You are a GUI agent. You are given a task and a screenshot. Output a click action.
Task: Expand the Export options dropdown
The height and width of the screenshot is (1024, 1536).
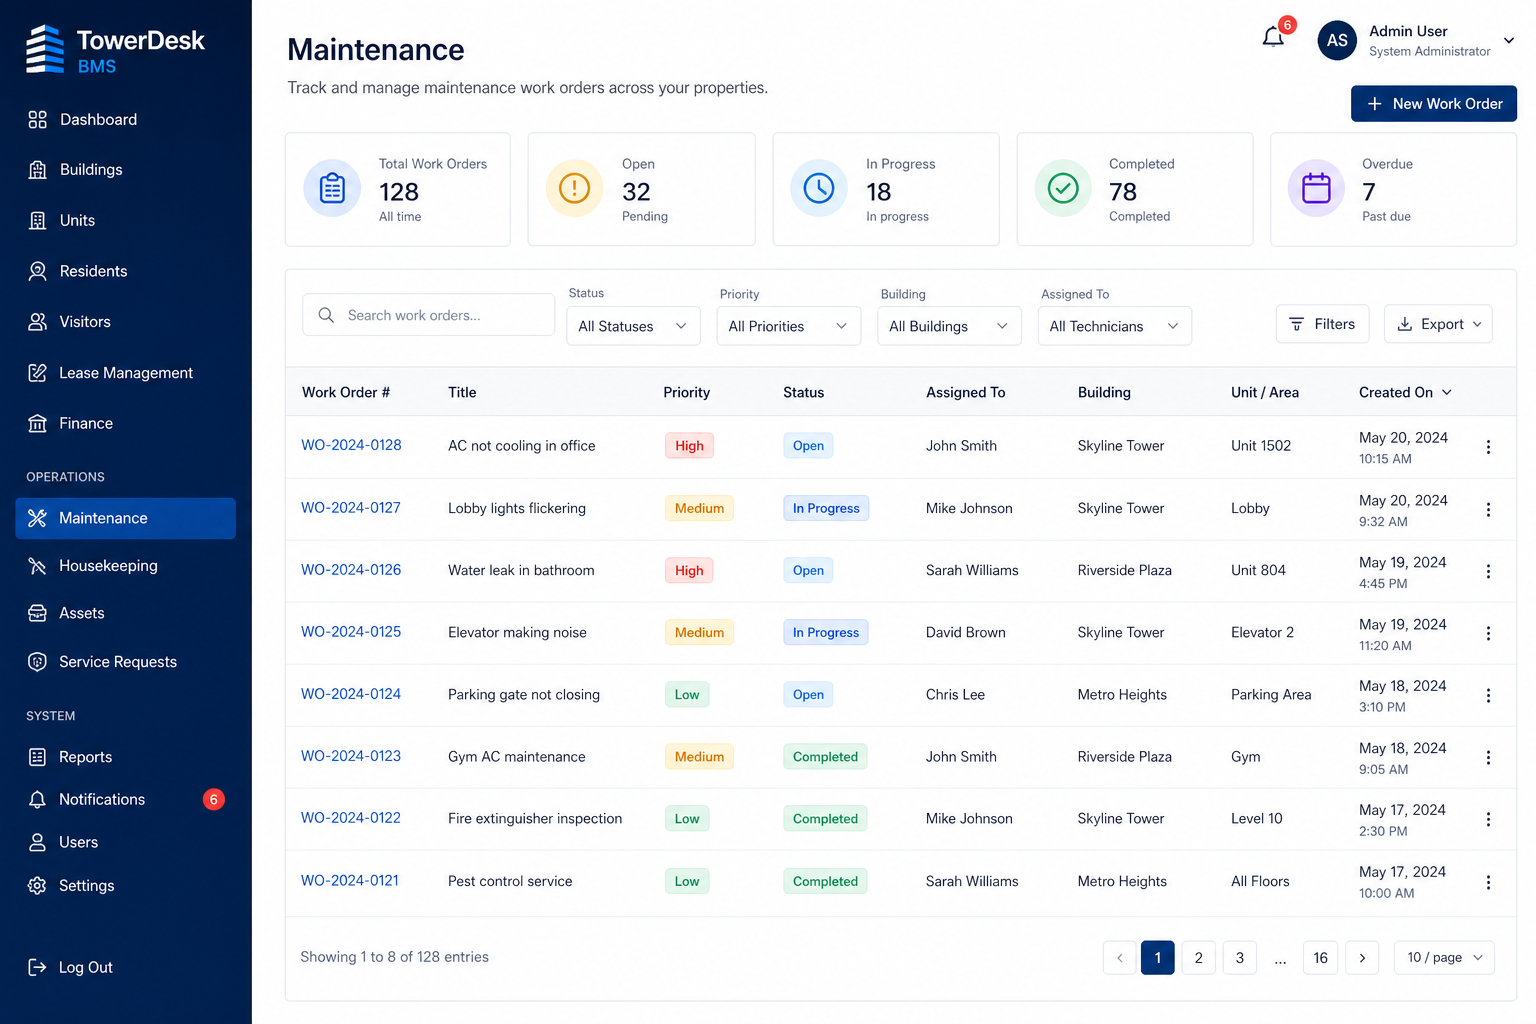1438,324
